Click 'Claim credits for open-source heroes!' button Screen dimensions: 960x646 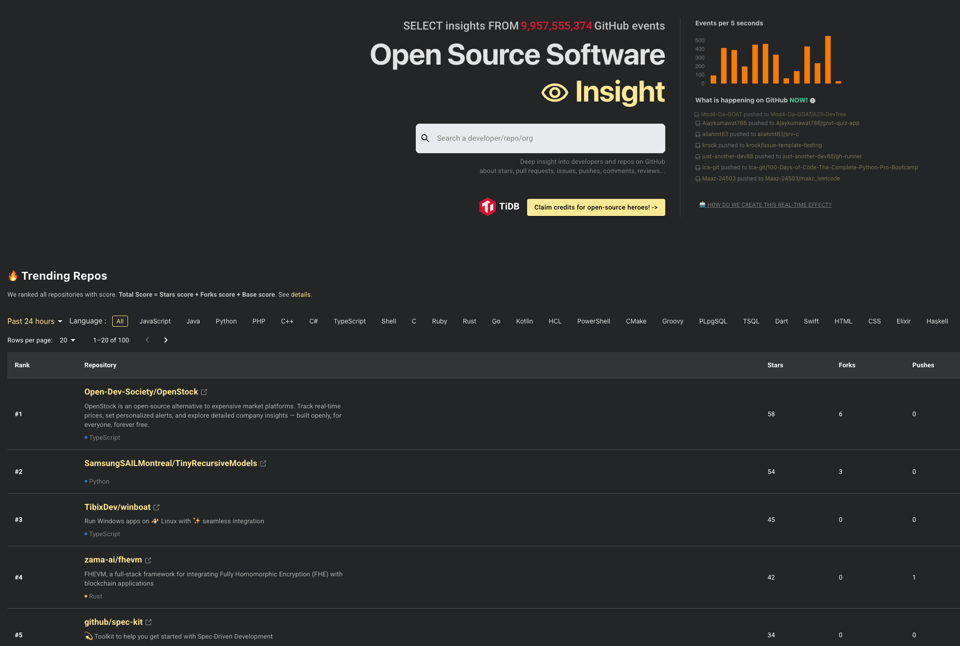coord(597,206)
